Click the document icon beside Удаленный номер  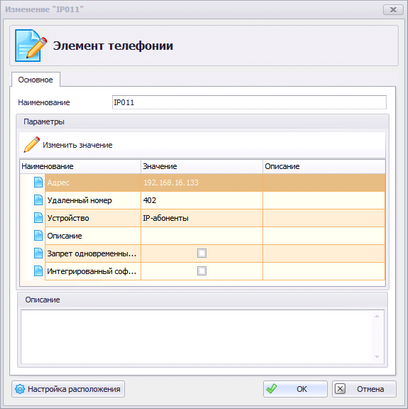pyautogui.click(x=38, y=200)
